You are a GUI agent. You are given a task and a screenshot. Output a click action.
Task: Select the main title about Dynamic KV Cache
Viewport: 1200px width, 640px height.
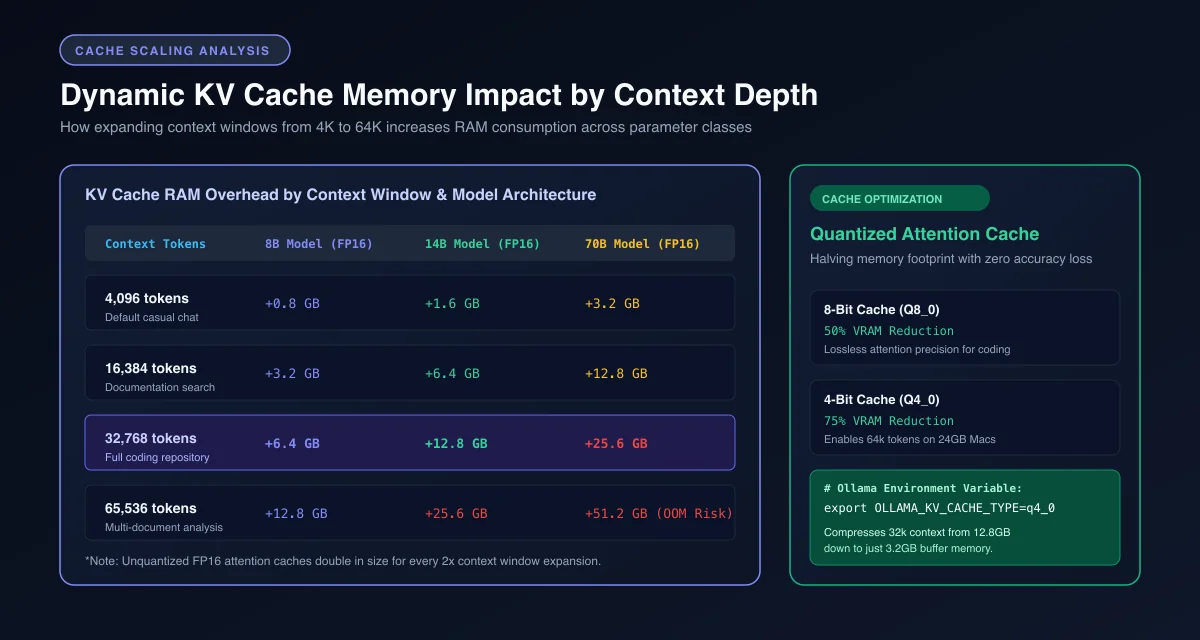439,95
